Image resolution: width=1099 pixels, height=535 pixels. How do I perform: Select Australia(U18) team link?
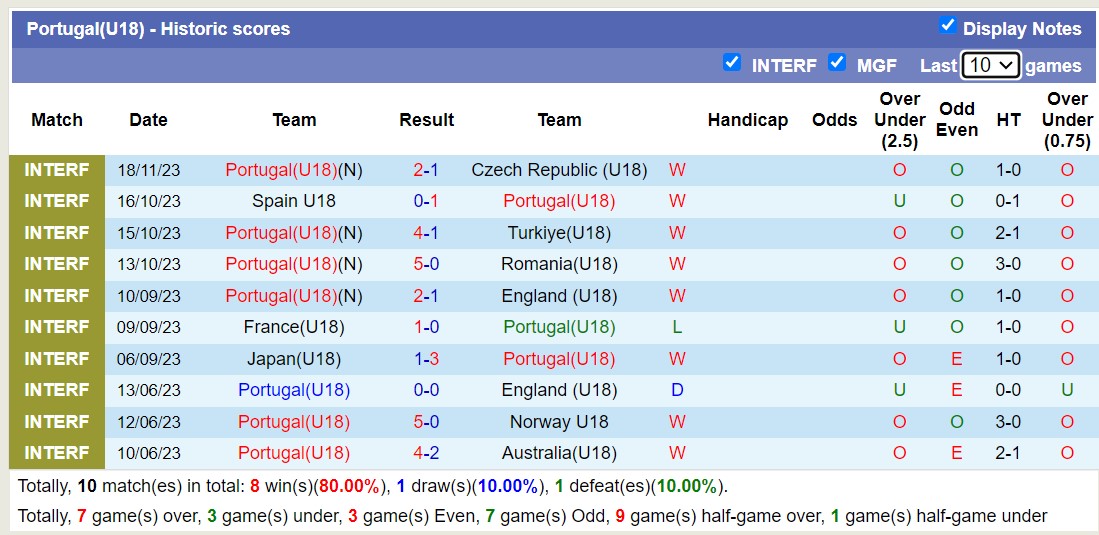click(559, 453)
